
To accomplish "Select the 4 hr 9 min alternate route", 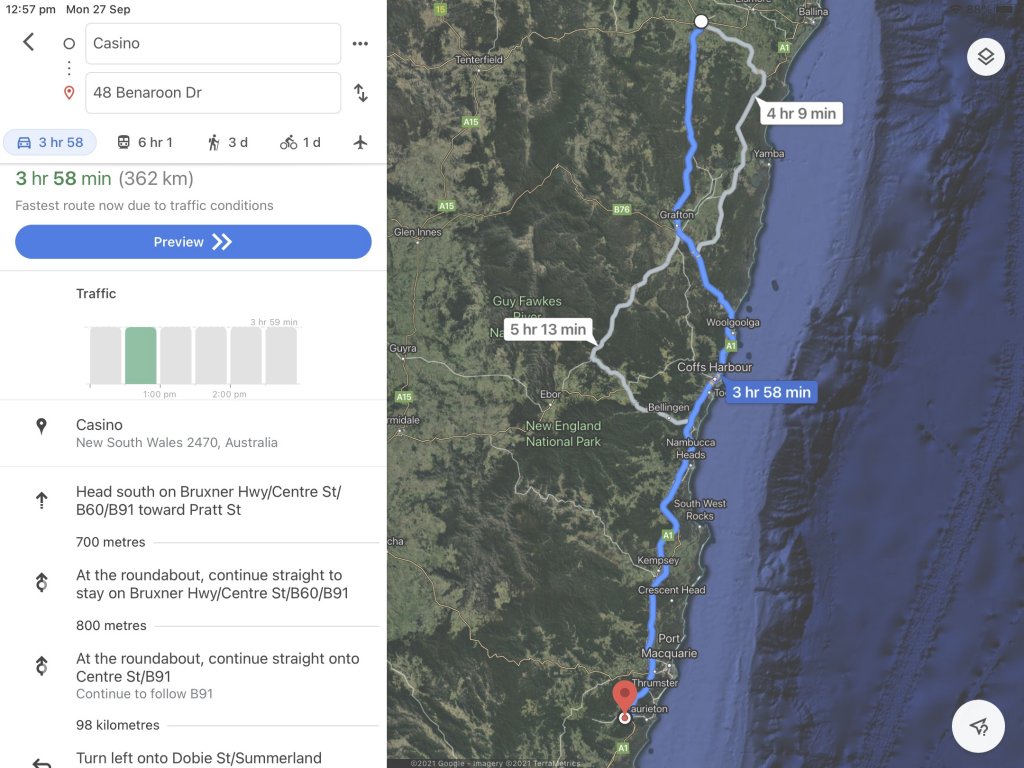I will (801, 114).
